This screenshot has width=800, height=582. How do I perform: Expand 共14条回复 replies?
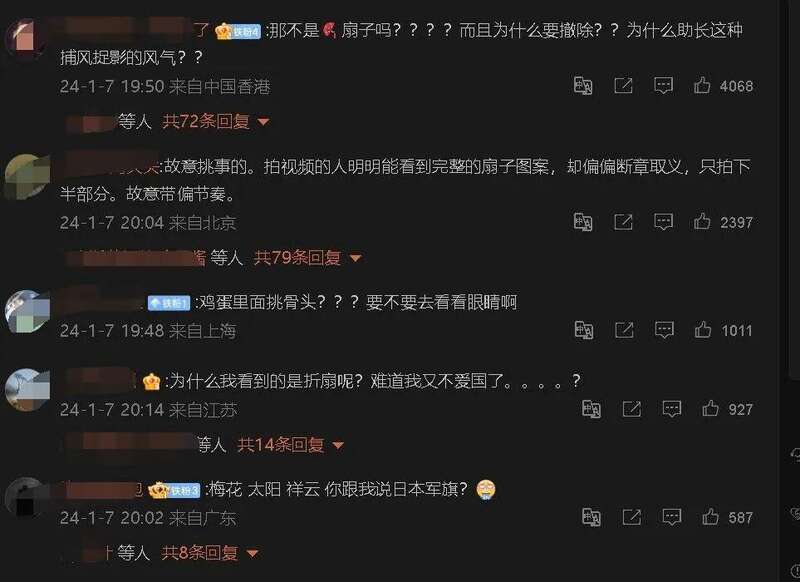click(x=290, y=445)
